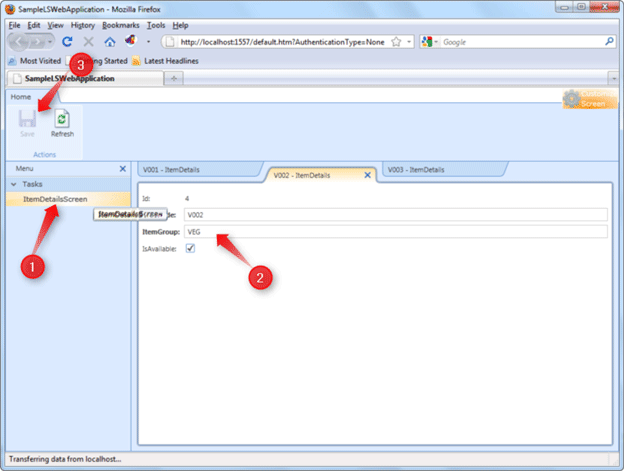624x471 pixels.
Task: Click the browser forward arrow button
Action: (37, 41)
